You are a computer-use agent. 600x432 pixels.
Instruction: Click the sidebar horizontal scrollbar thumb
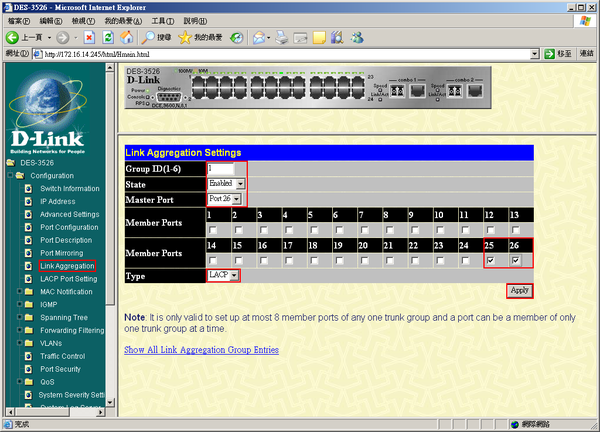[42, 412]
